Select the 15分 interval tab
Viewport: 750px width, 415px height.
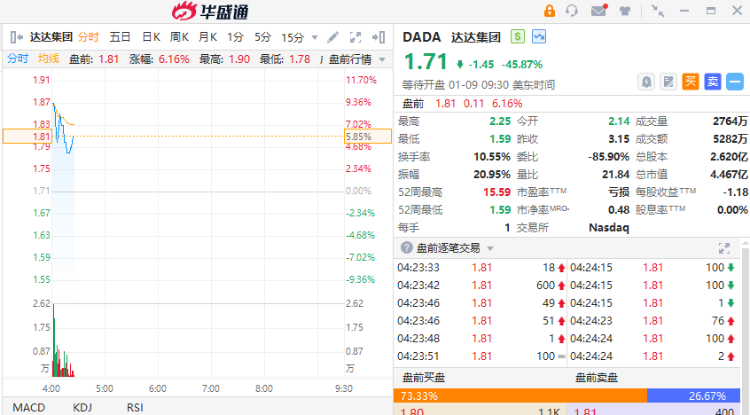293,37
